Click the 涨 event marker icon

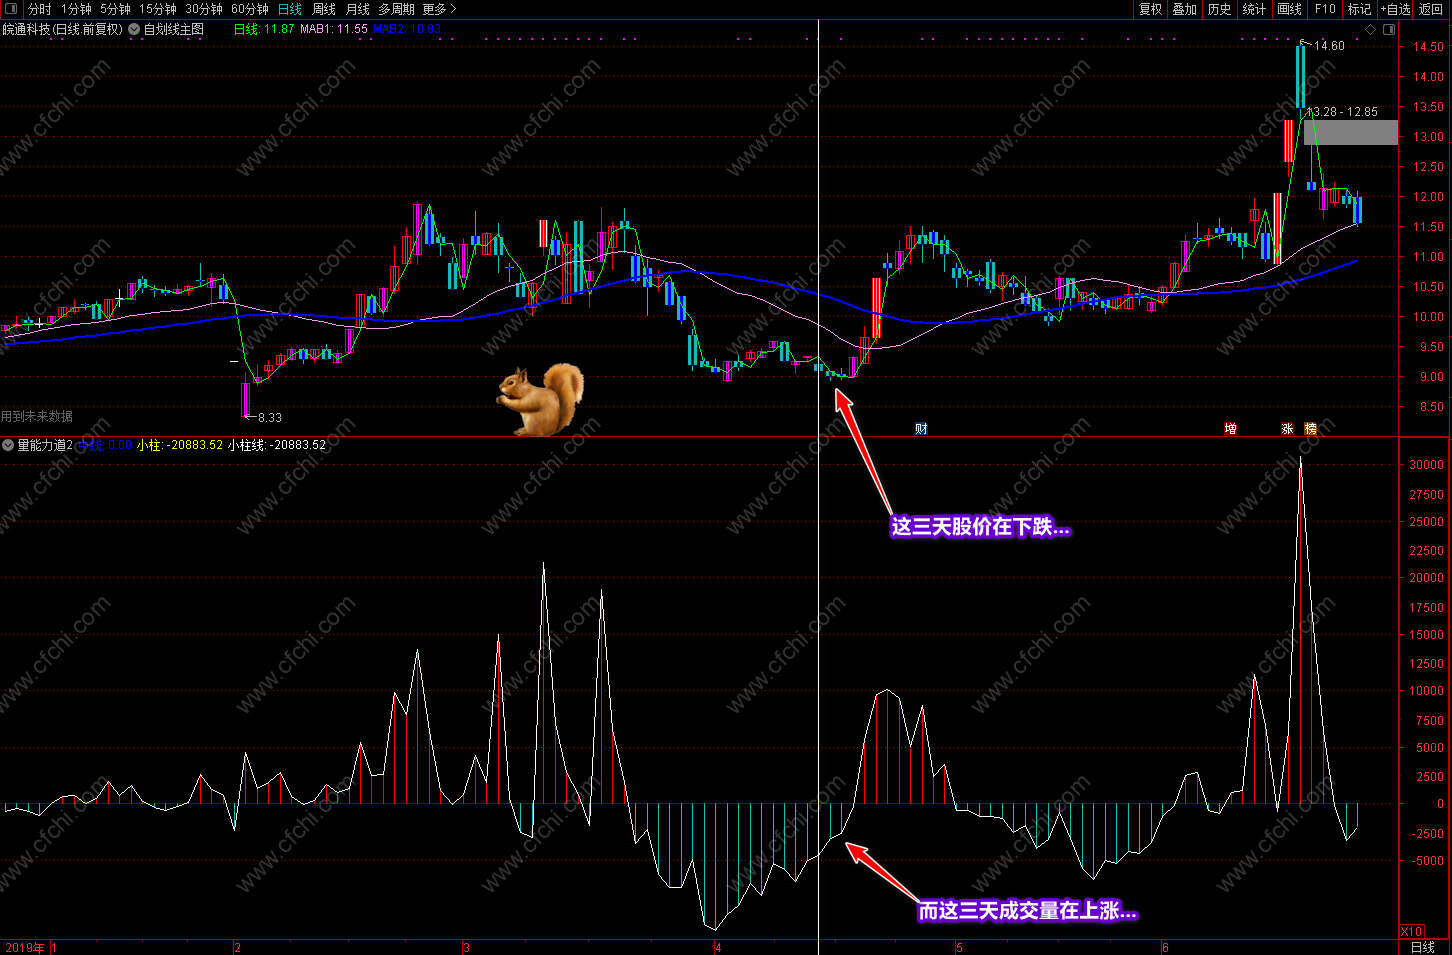[1287, 429]
